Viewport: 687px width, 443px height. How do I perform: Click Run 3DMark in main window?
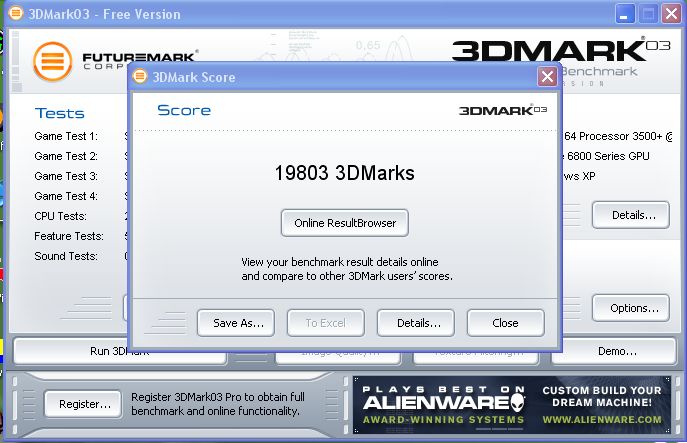(x=119, y=351)
